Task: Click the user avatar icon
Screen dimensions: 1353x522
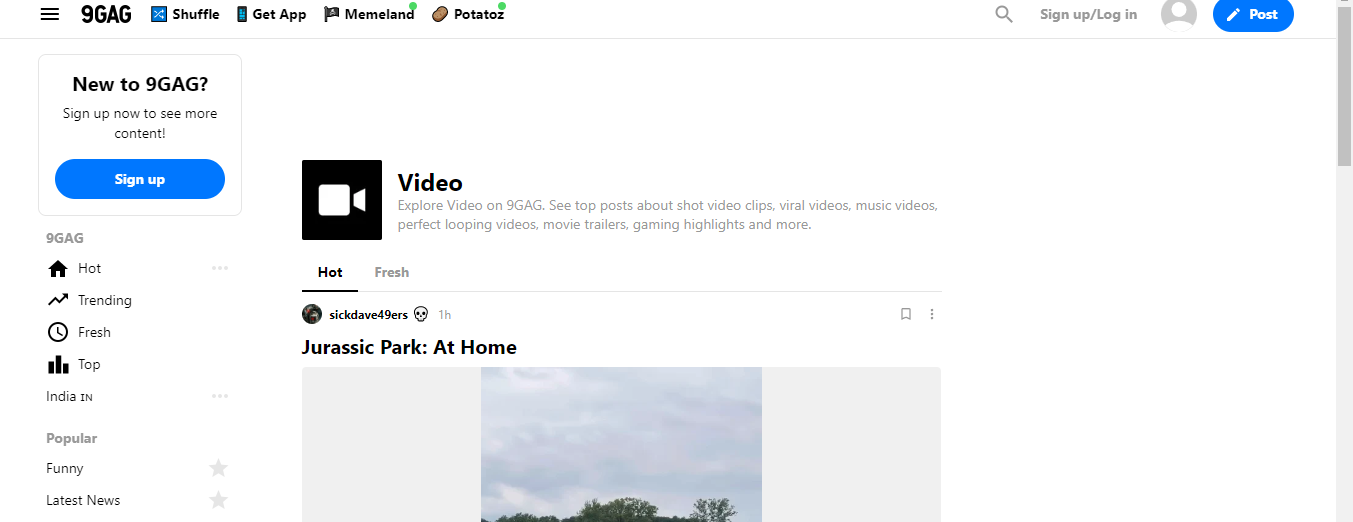Action: point(1179,13)
